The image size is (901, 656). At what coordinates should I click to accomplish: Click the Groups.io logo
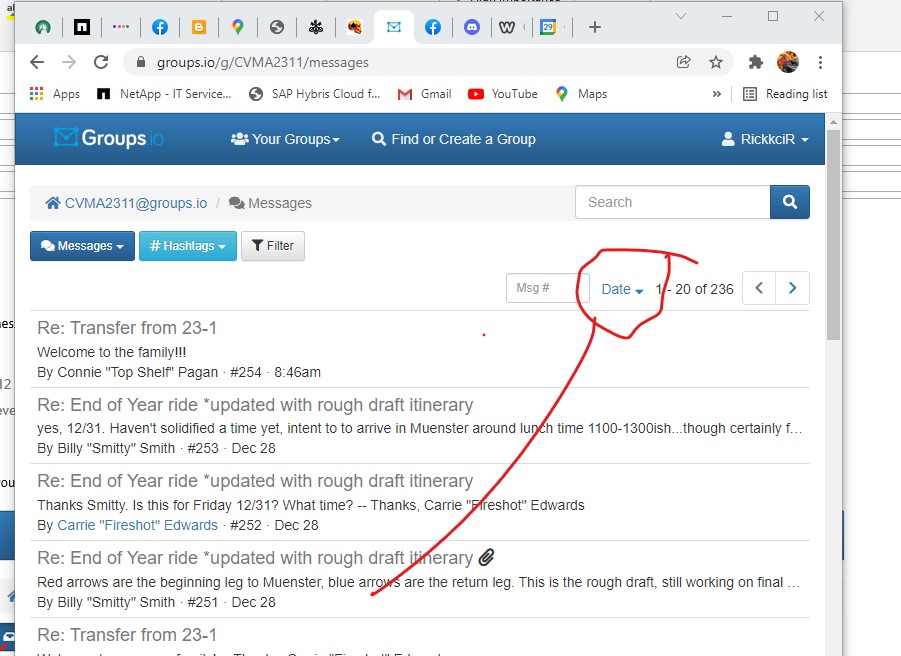(109, 138)
